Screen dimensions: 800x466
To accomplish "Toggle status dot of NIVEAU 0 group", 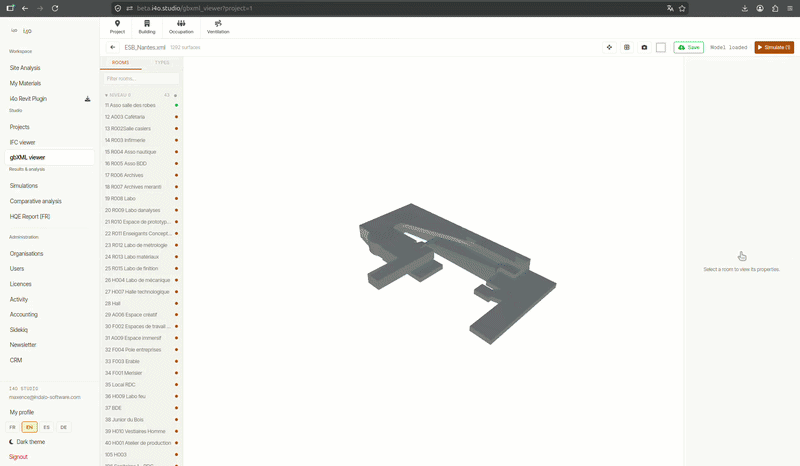I will 176,95.
